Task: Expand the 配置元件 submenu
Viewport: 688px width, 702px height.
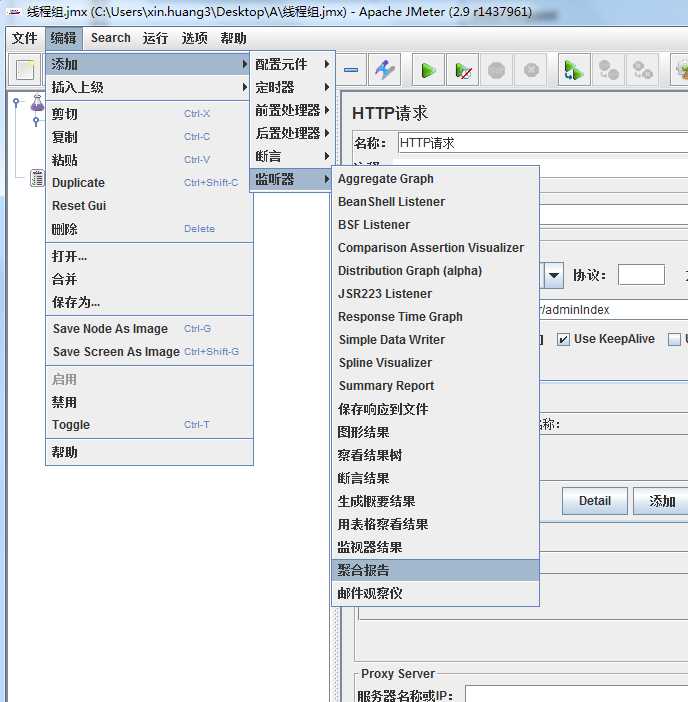Action: pos(292,64)
